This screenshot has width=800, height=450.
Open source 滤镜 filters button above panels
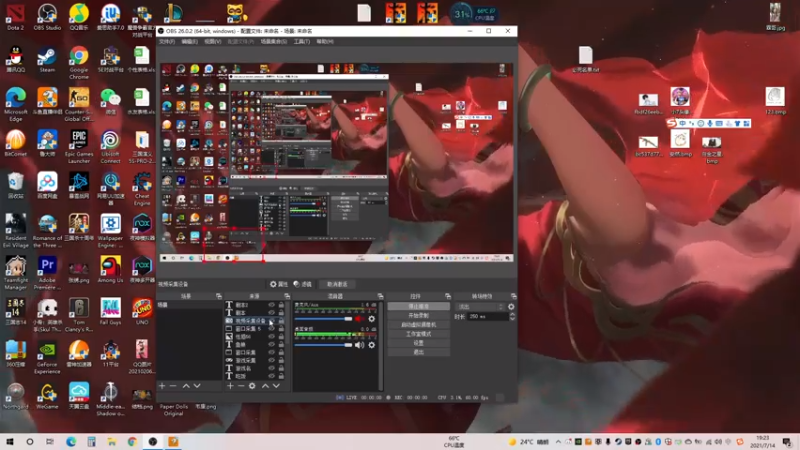point(303,284)
